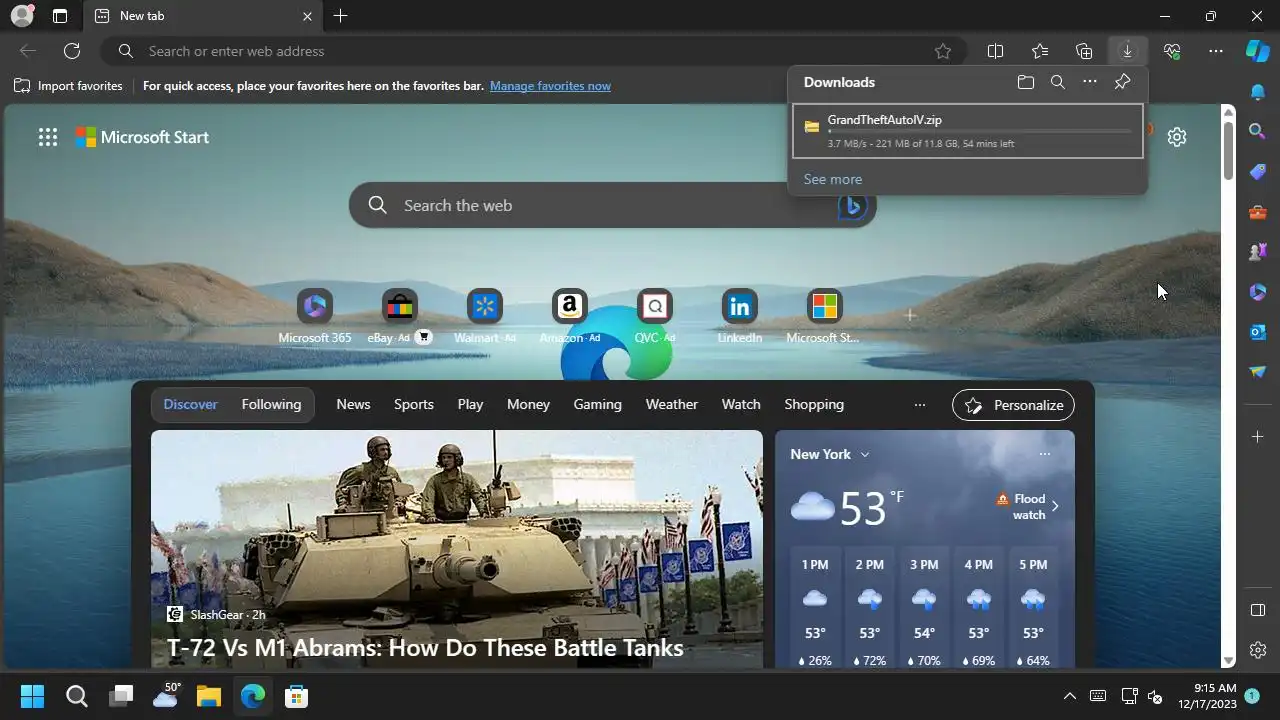Open the Money feed tab

[528, 404]
